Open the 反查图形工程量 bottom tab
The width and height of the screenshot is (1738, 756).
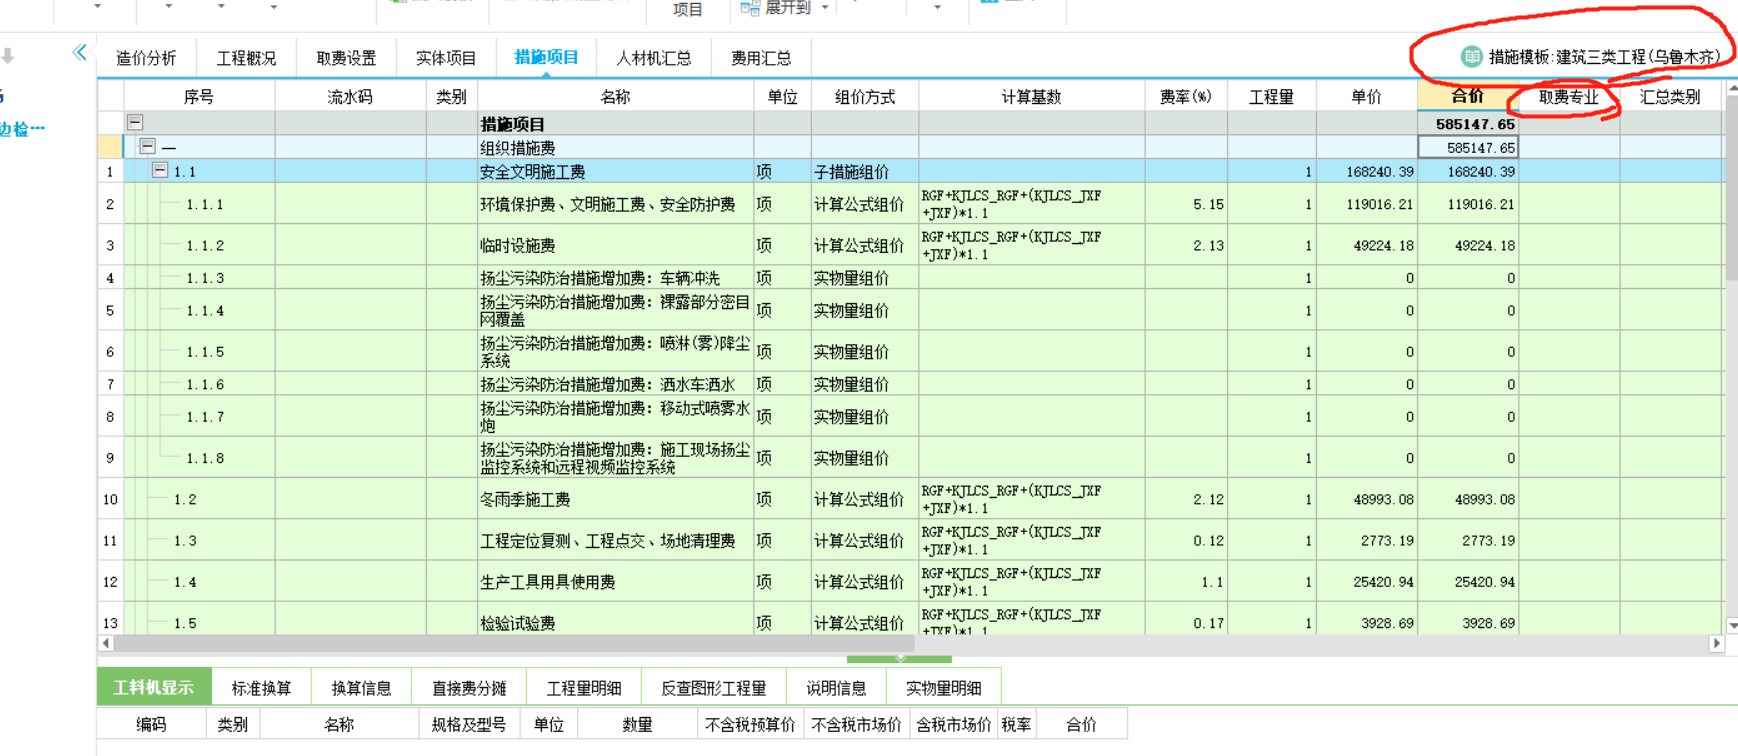[x=713, y=688]
